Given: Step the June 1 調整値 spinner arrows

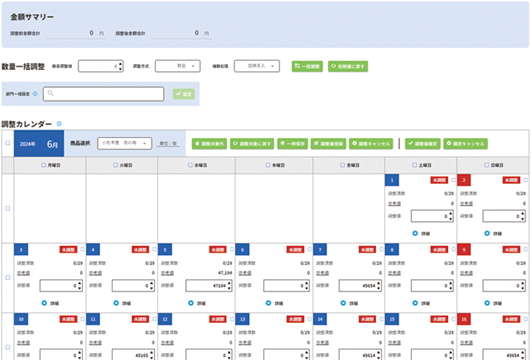Looking at the screenshot, I should pos(451,216).
